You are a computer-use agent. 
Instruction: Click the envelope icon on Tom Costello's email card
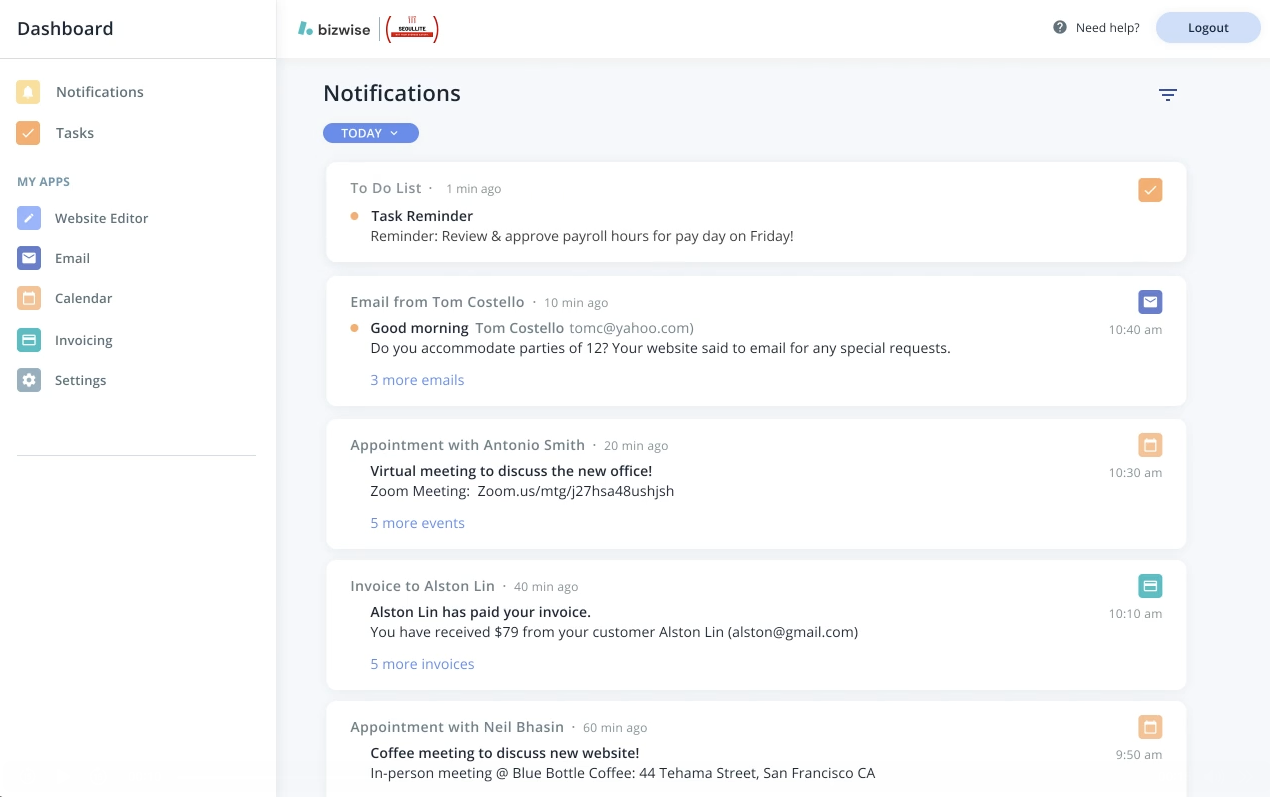pyautogui.click(x=1150, y=301)
